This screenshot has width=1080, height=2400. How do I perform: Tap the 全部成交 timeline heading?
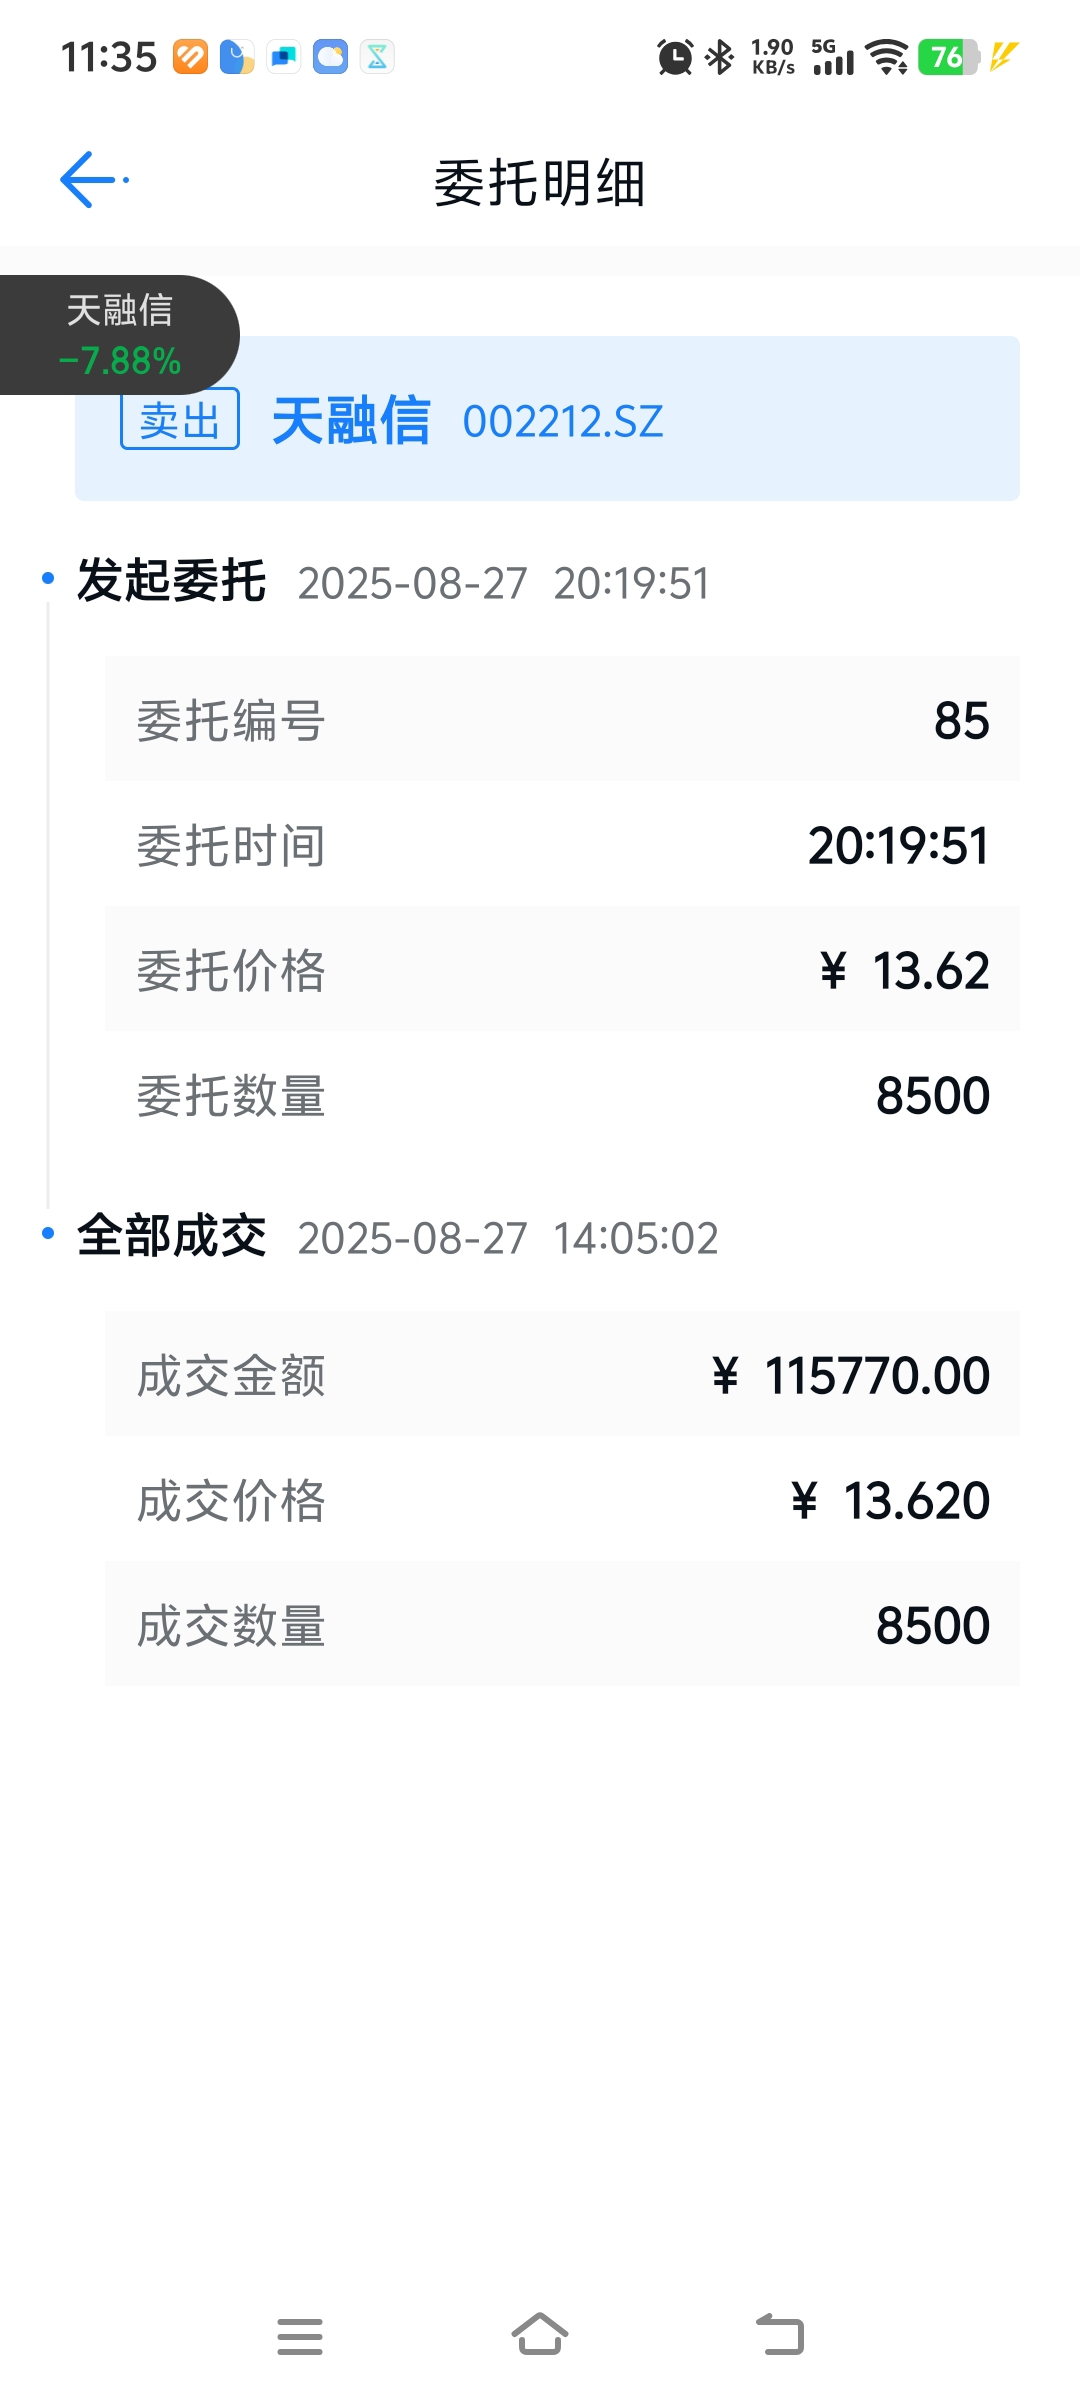[171, 1236]
